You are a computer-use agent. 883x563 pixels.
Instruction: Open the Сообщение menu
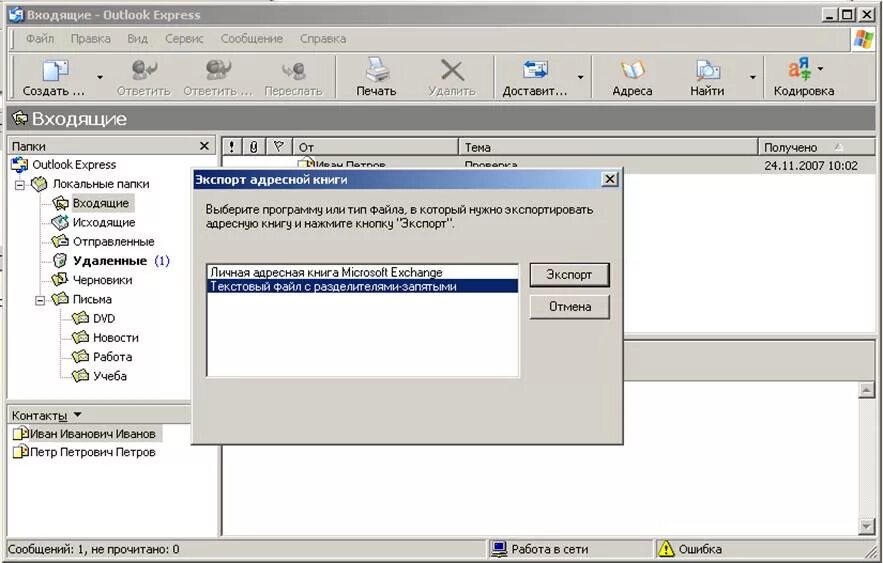point(252,39)
